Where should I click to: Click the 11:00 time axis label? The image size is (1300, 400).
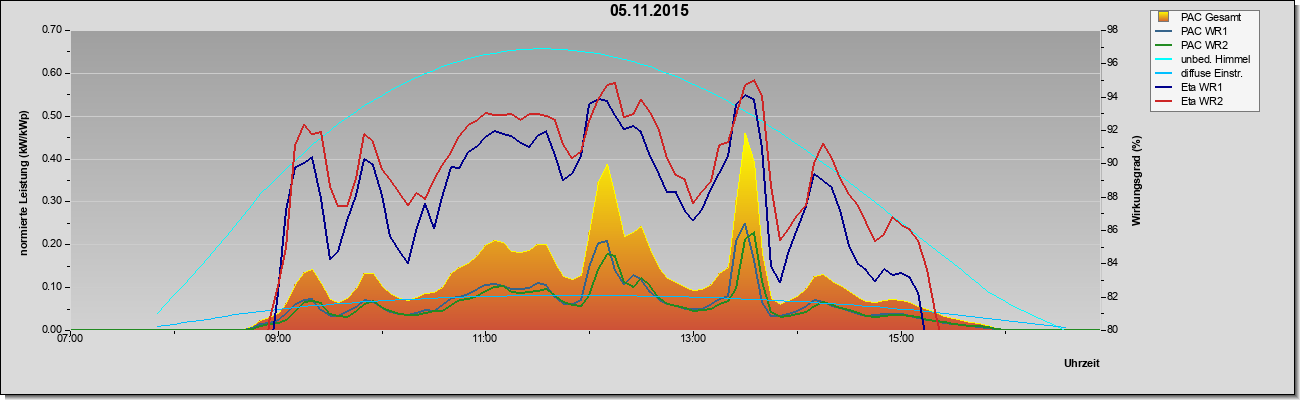(485, 340)
